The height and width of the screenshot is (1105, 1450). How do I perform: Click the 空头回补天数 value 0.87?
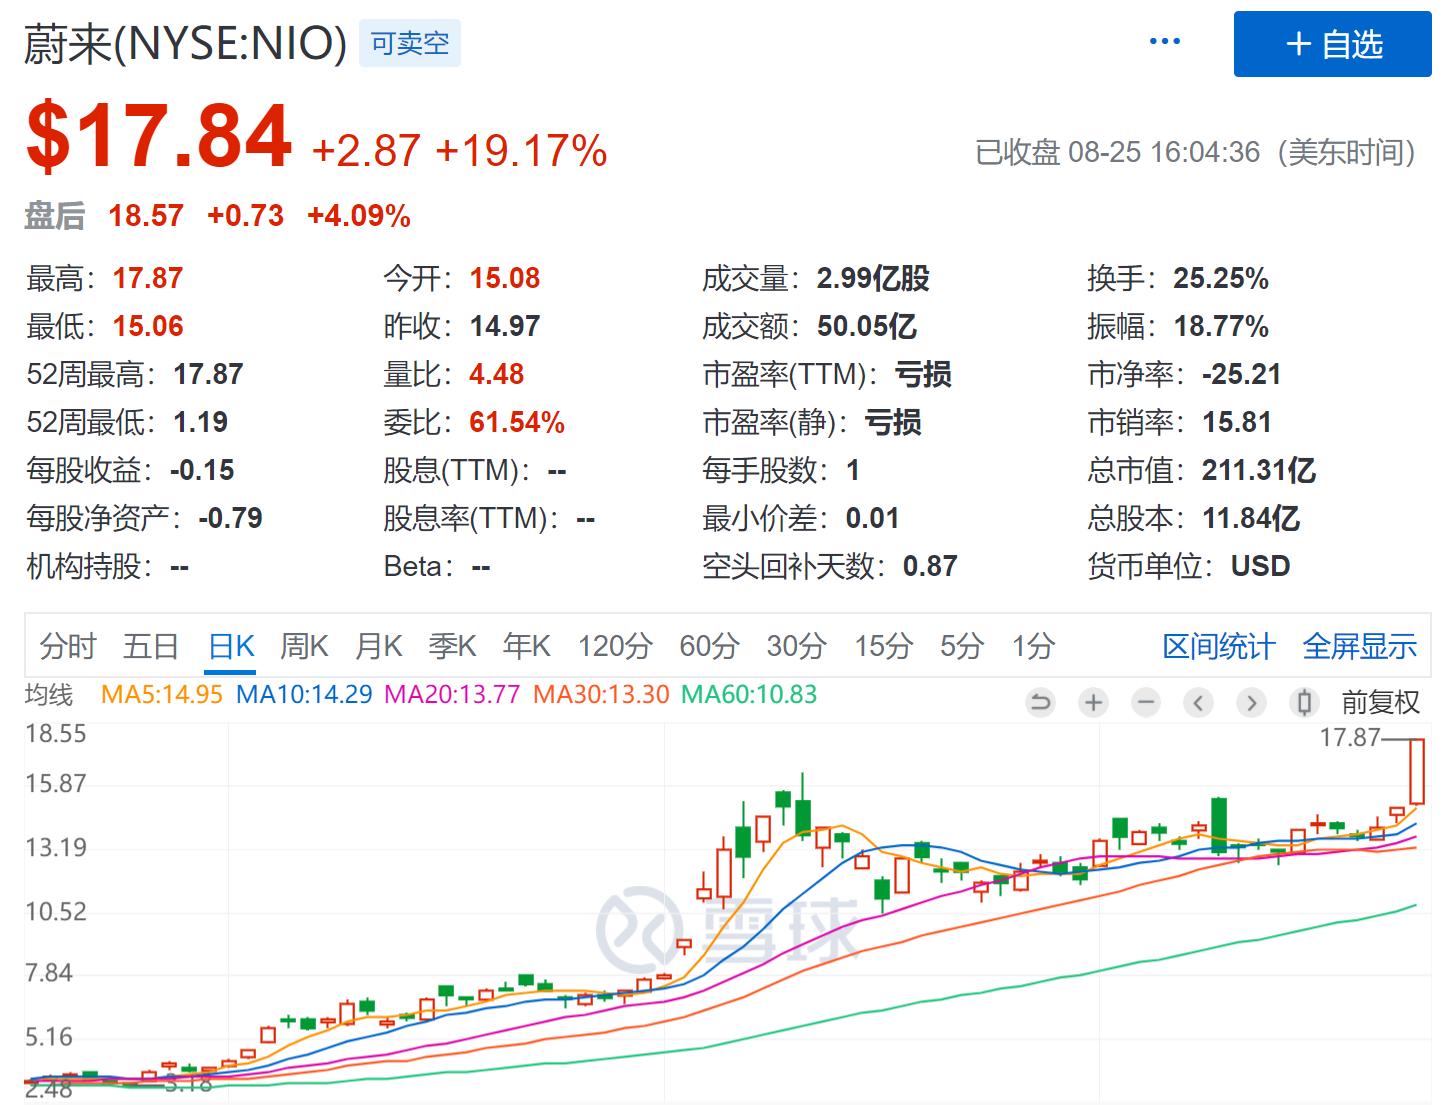point(930,566)
